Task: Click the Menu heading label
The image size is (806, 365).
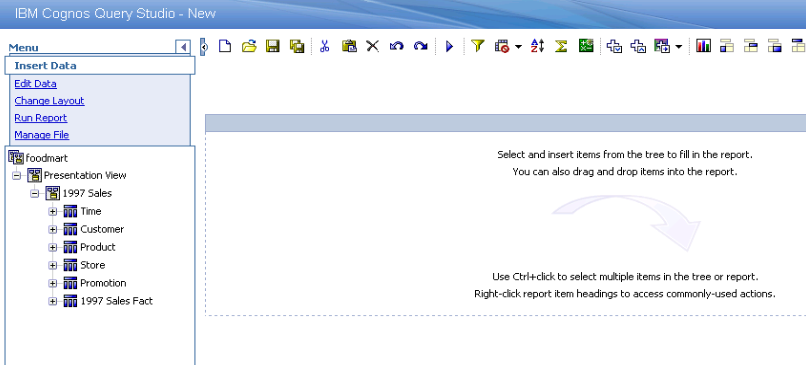Action: coord(24,47)
